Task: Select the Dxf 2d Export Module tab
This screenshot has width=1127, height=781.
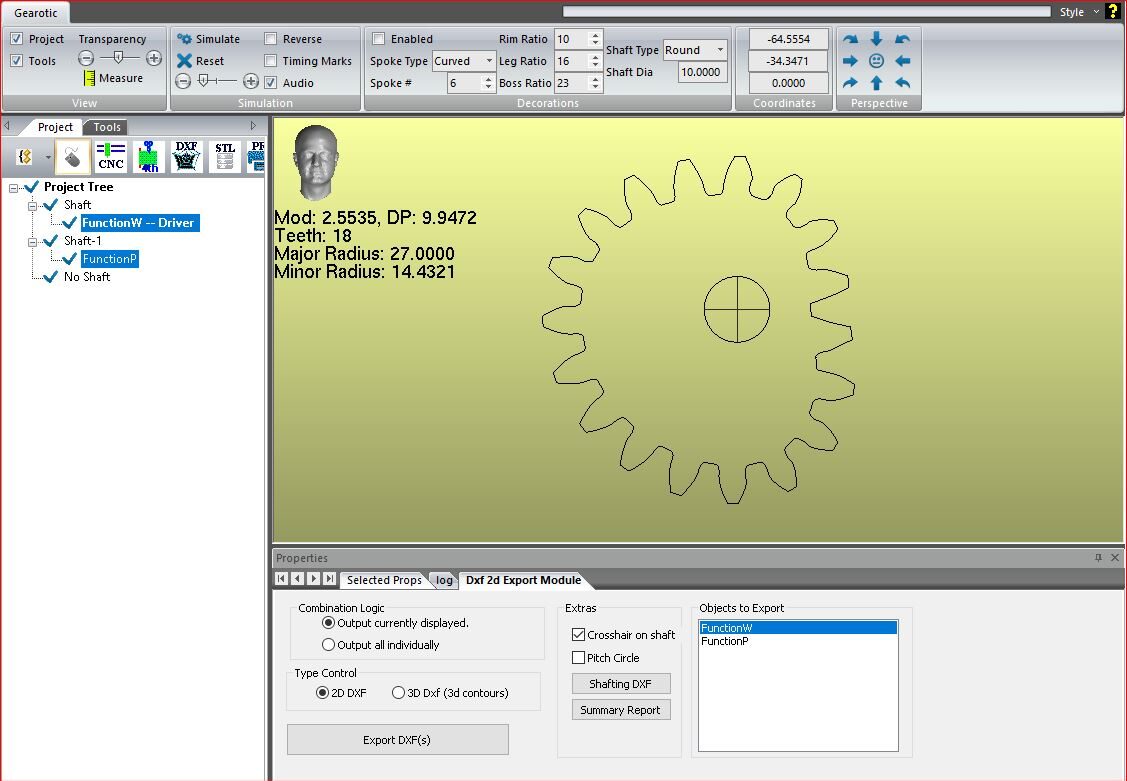Action: tap(523, 580)
